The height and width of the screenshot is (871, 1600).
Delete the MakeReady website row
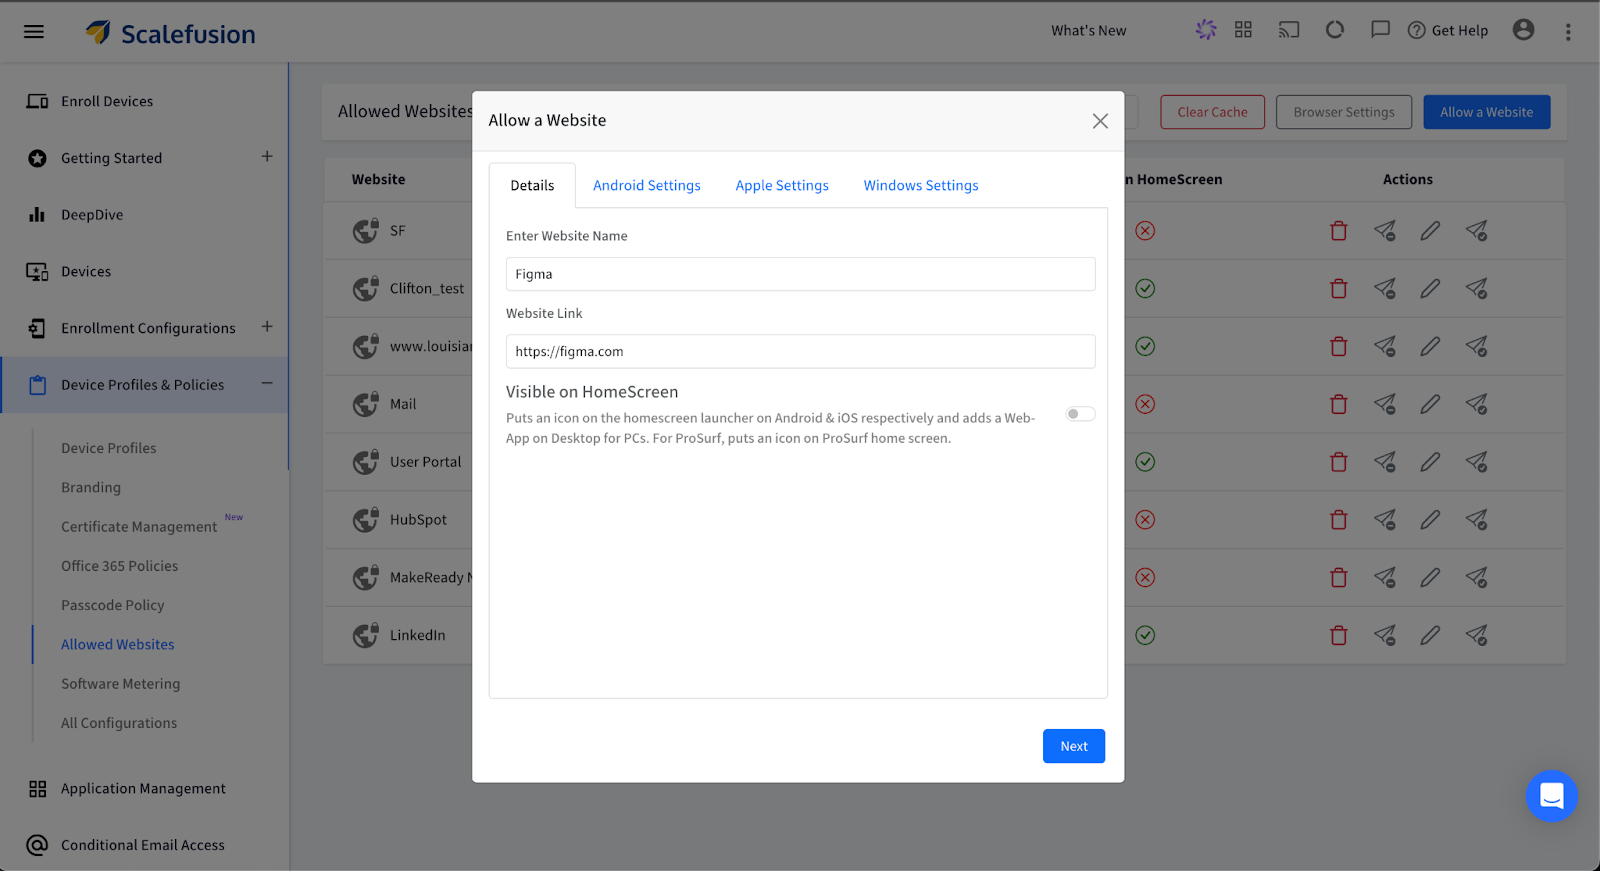[1338, 578]
